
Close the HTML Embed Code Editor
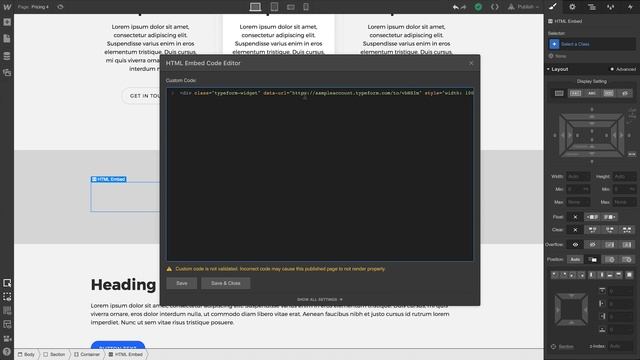pos(471,63)
